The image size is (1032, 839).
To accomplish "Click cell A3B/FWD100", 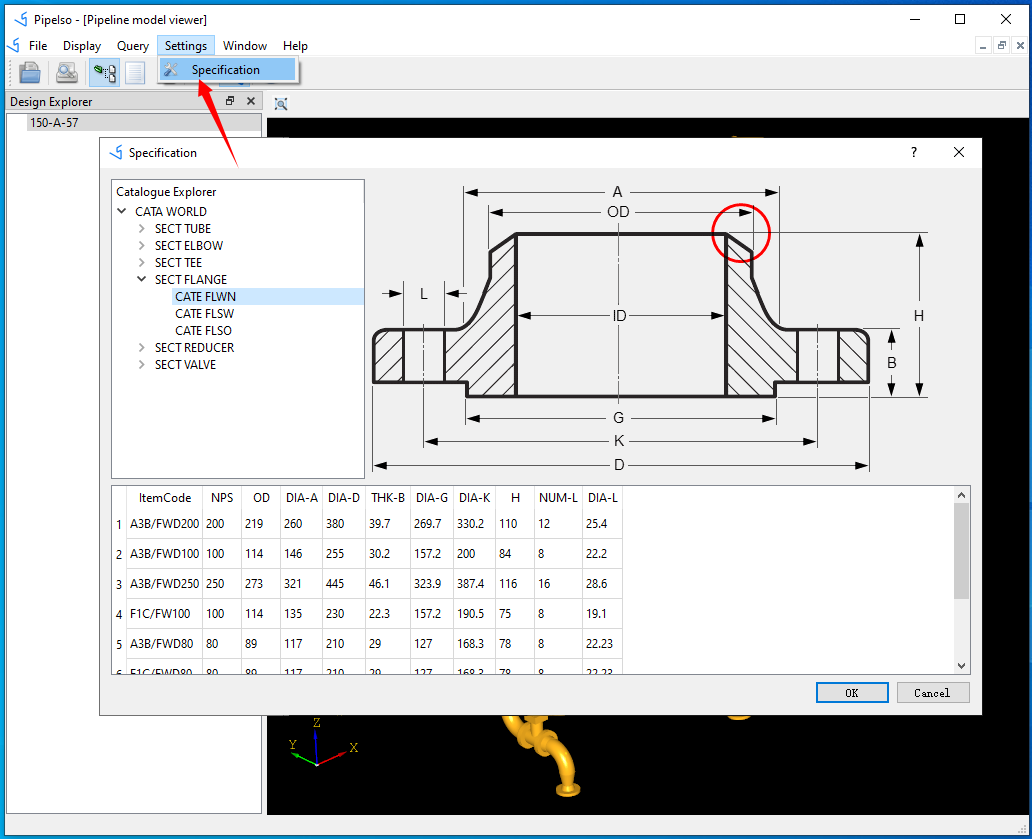I will 165,554.
